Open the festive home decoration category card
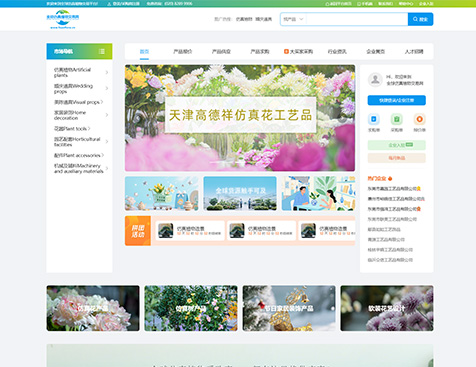 point(289,308)
